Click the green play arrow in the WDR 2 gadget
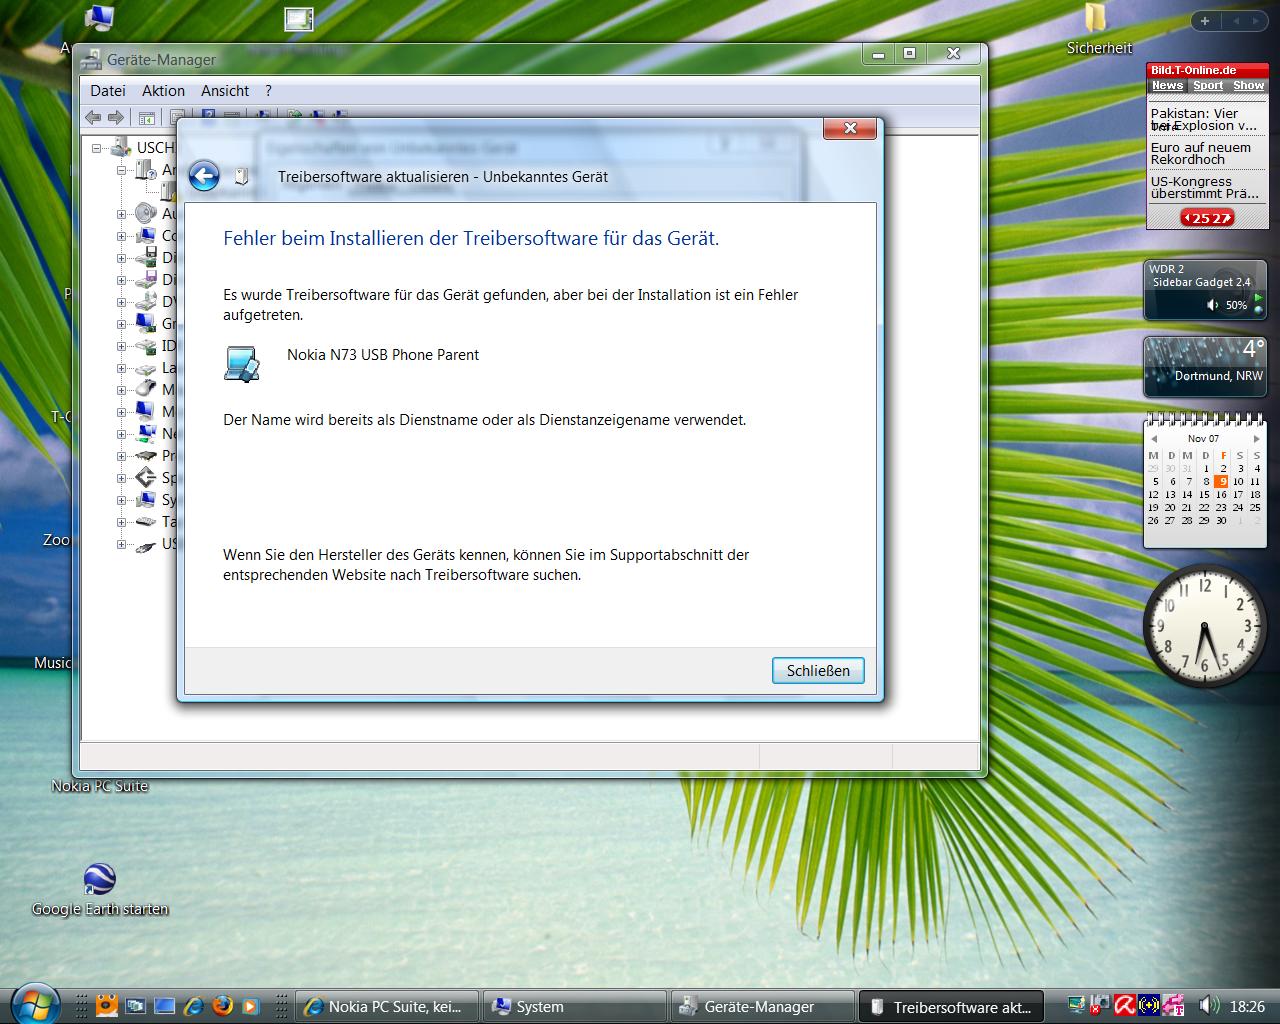1280x1024 pixels. pyautogui.click(x=1258, y=299)
